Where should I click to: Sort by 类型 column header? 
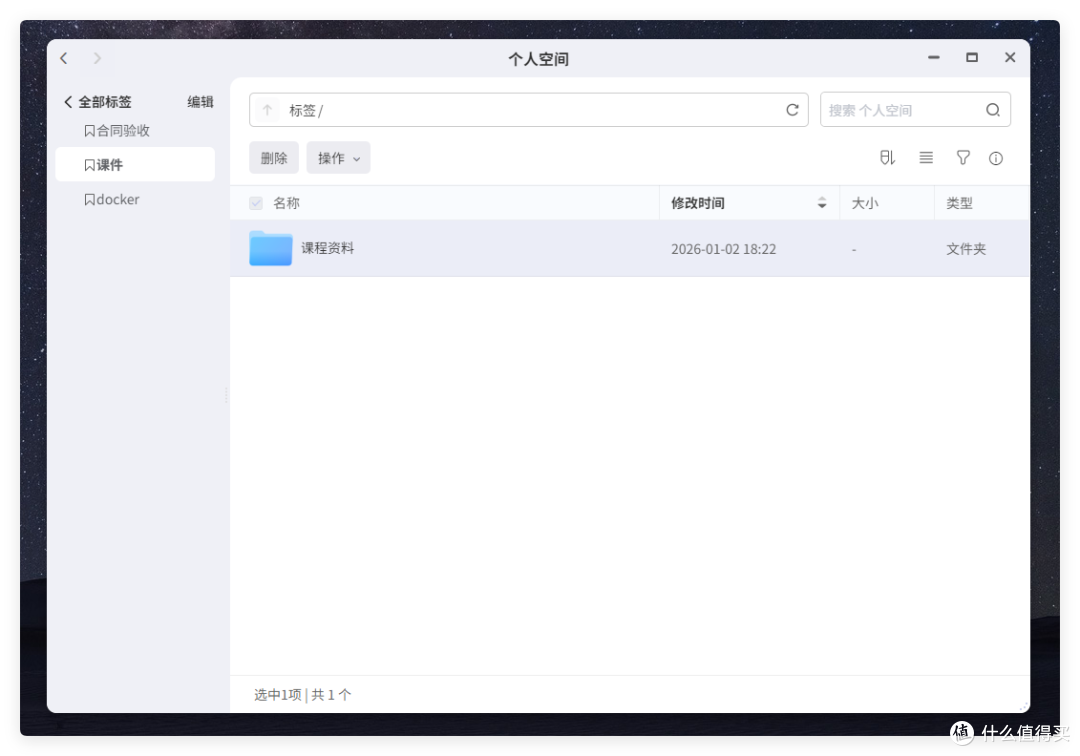(959, 203)
